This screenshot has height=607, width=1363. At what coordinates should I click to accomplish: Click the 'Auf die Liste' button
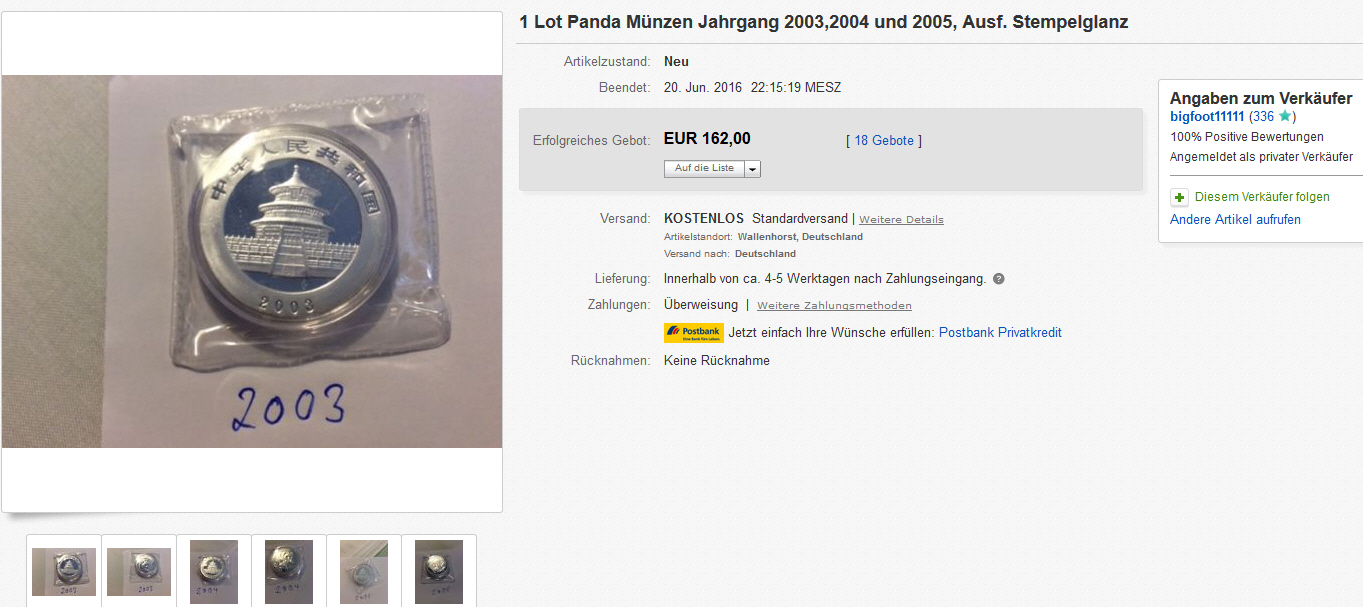pos(704,169)
